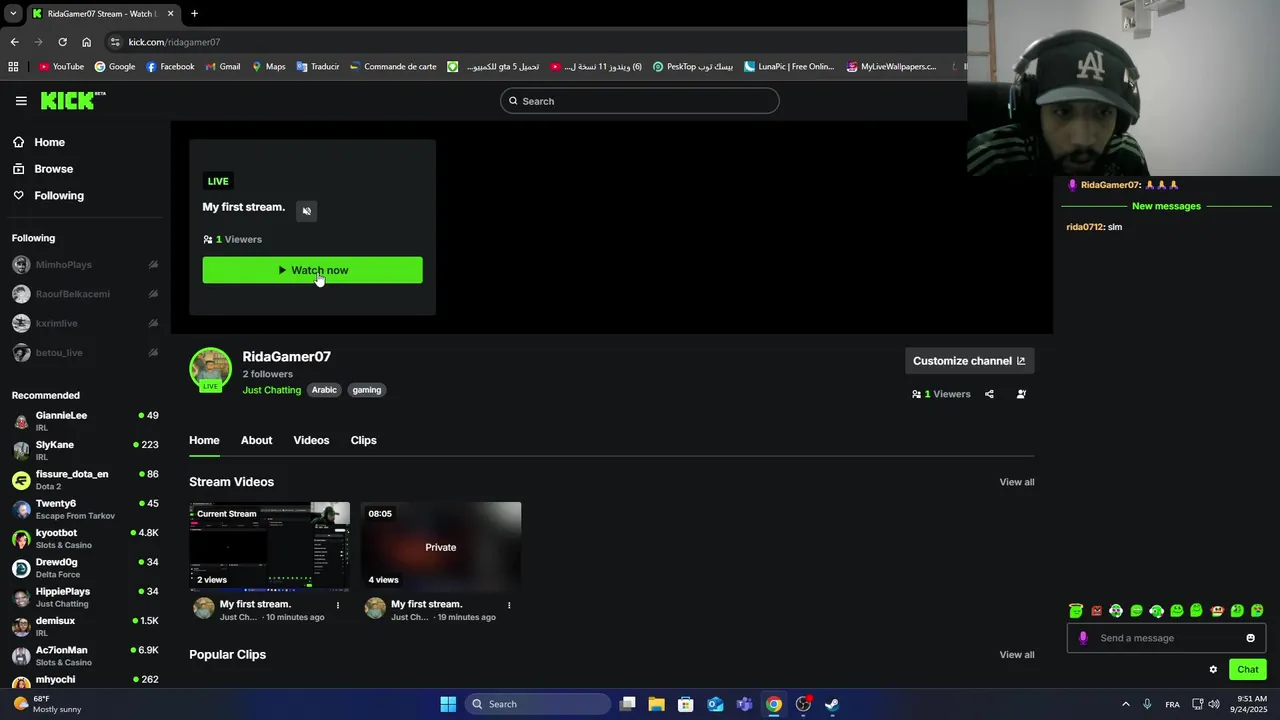The width and height of the screenshot is (1280, 720).
Task: Click the Watch now button
Action: coord(312,270)
